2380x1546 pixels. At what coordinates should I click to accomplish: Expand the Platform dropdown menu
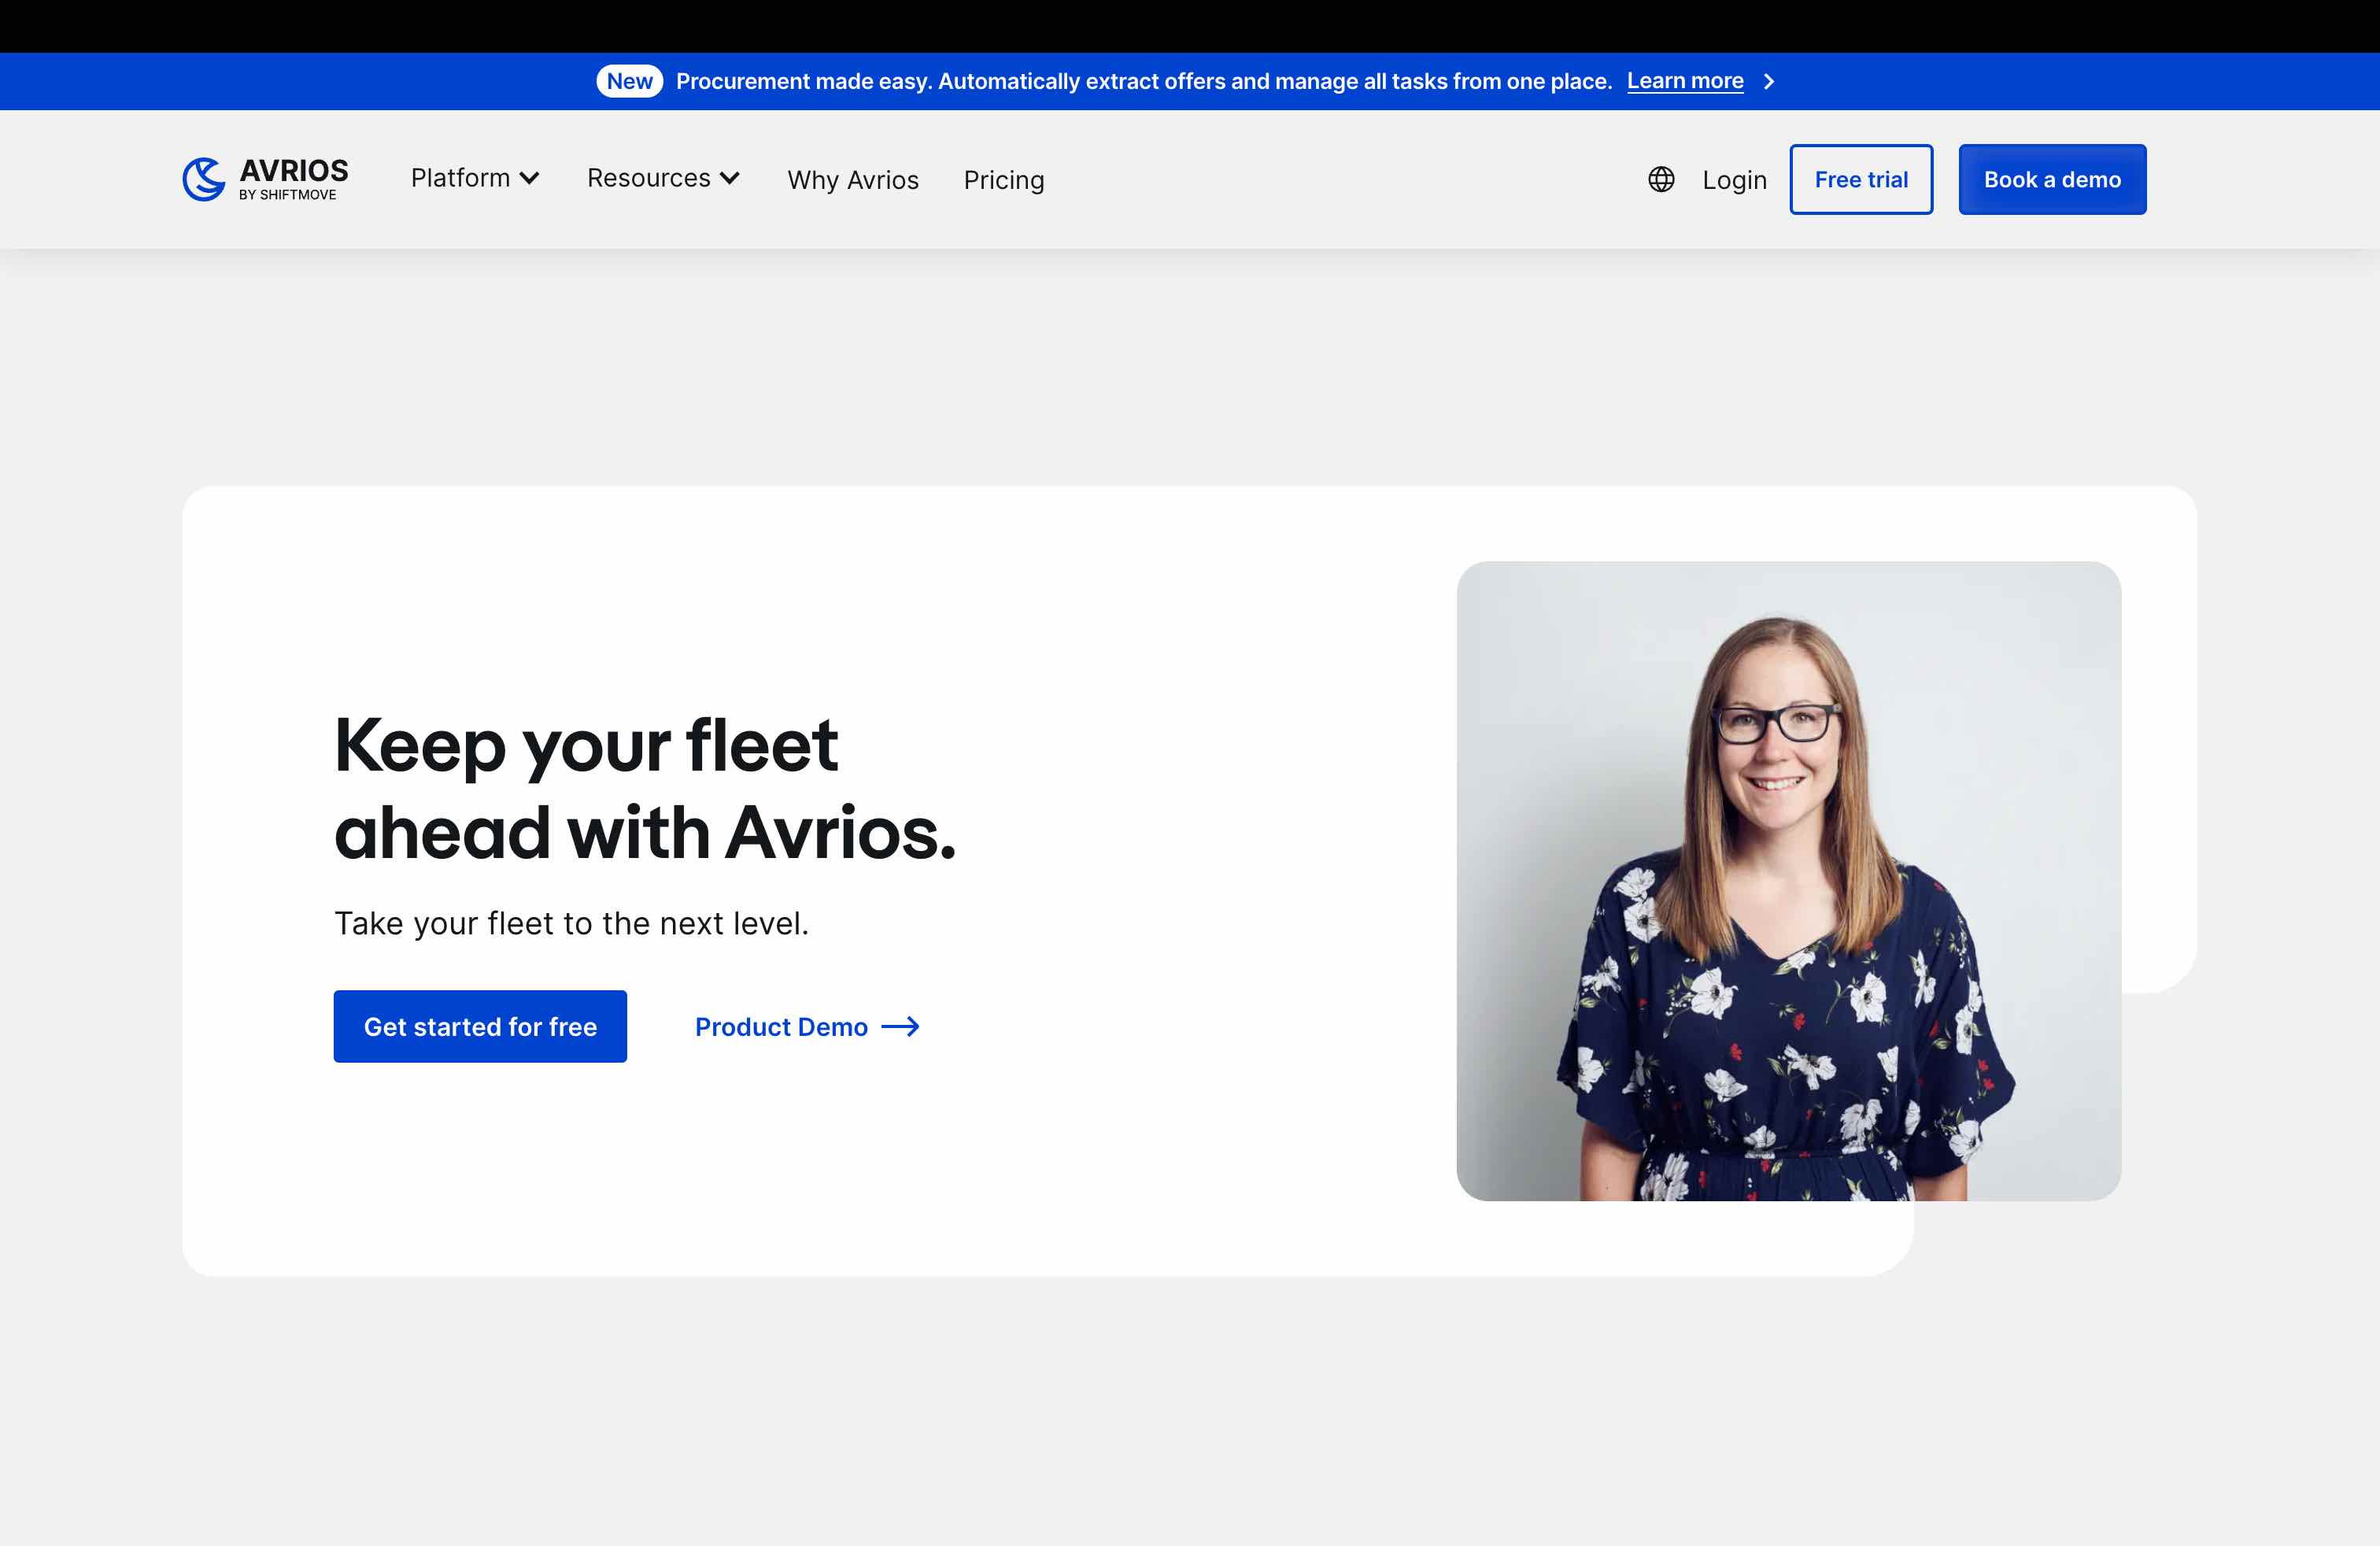(462, 177)
